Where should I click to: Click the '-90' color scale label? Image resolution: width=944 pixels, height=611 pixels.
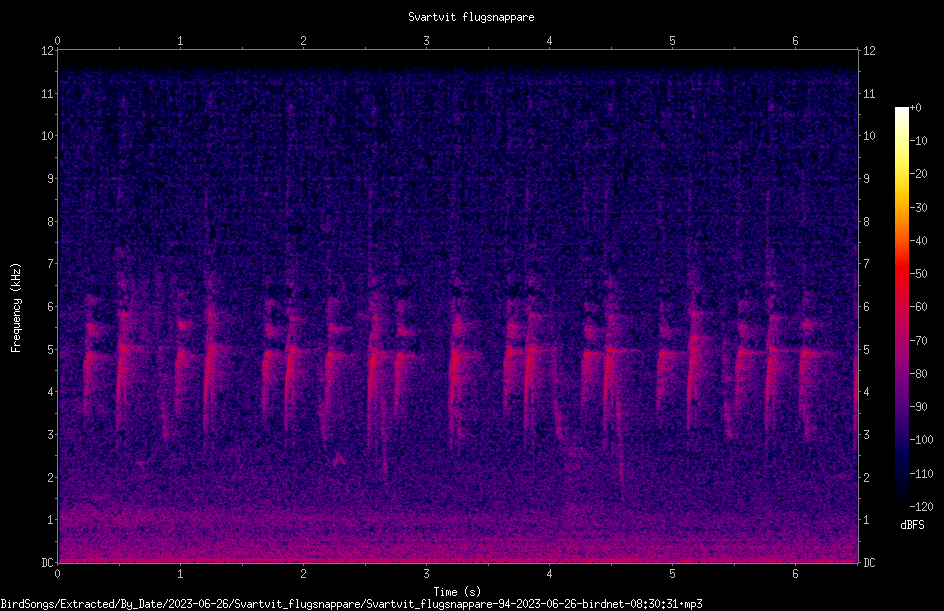[918, 407]
